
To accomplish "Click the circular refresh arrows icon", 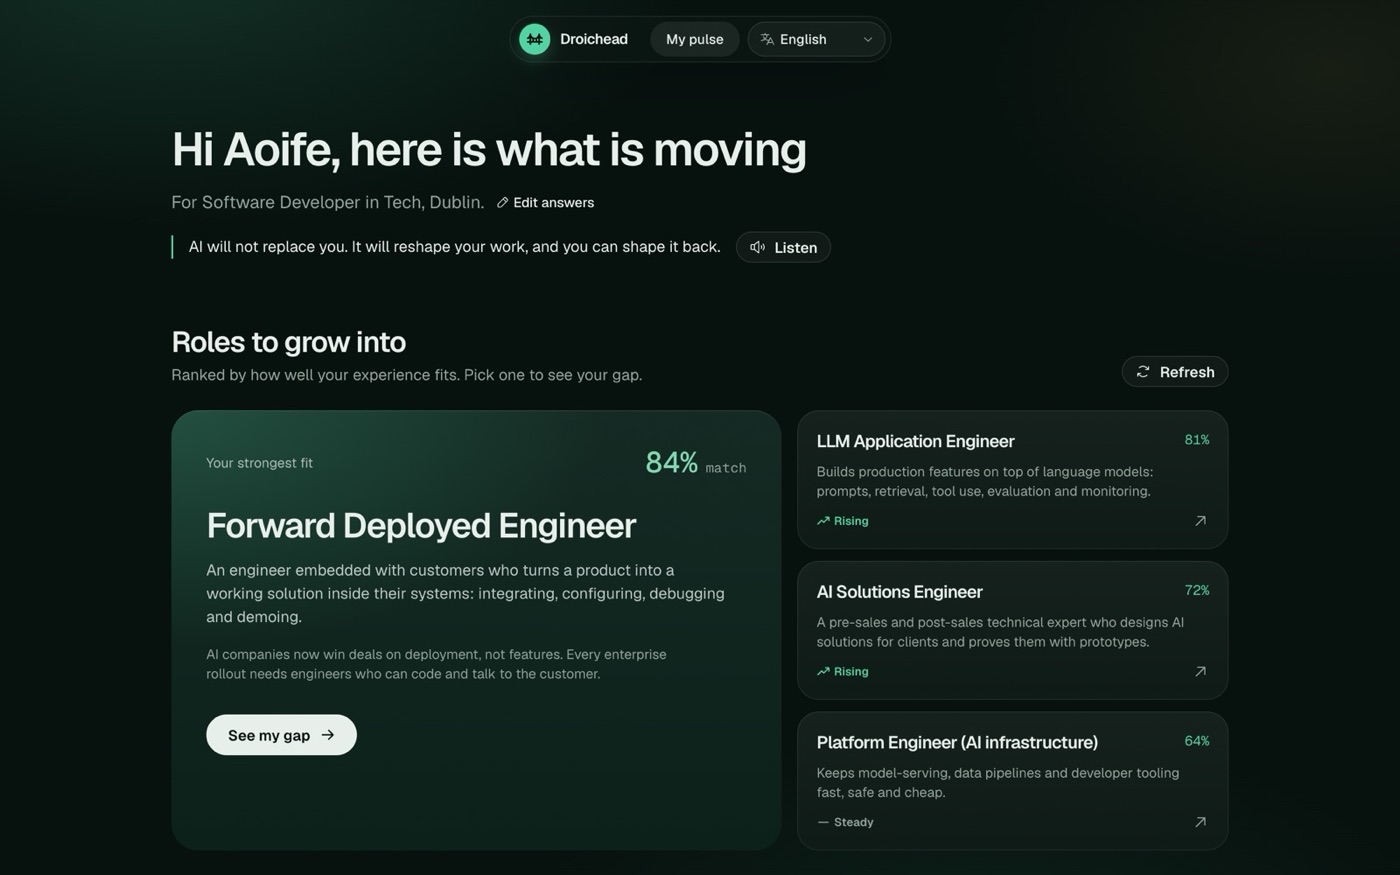I will pyautogui.click(x=1143, y=372).
